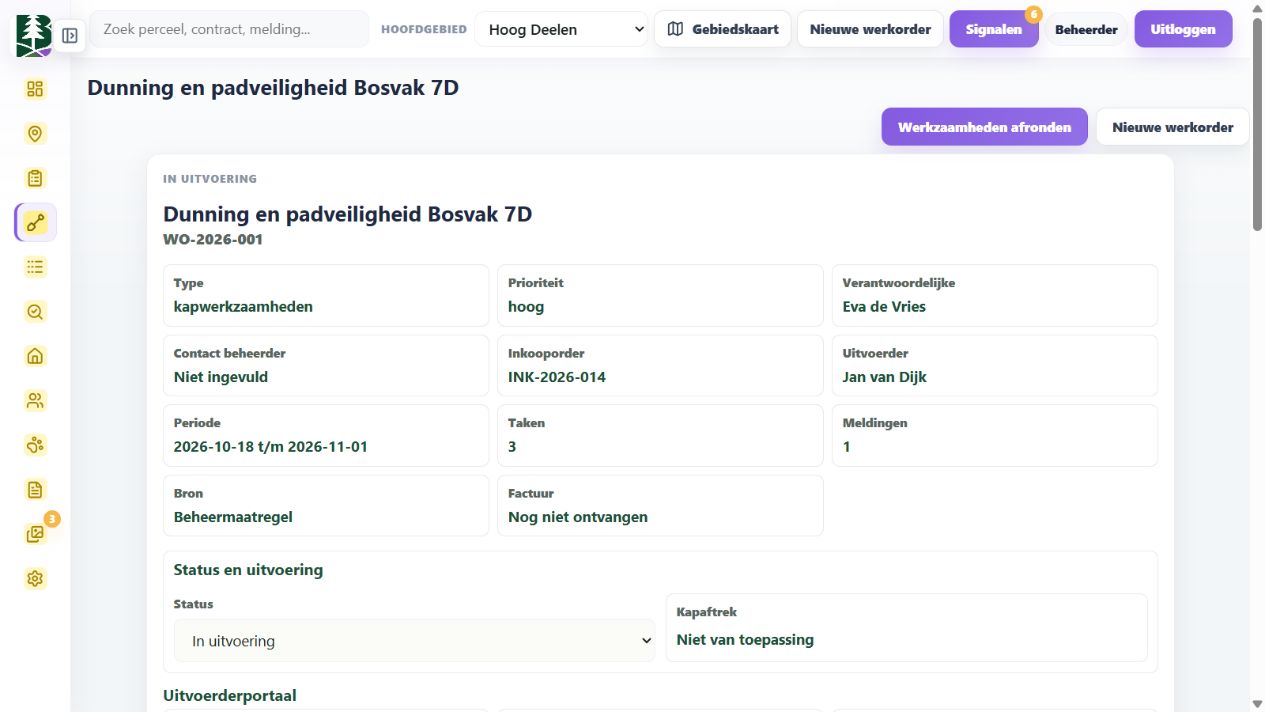
Task: Click the Contact beheerder value Niet ingevuld
Action: click(x=221, y=377)
